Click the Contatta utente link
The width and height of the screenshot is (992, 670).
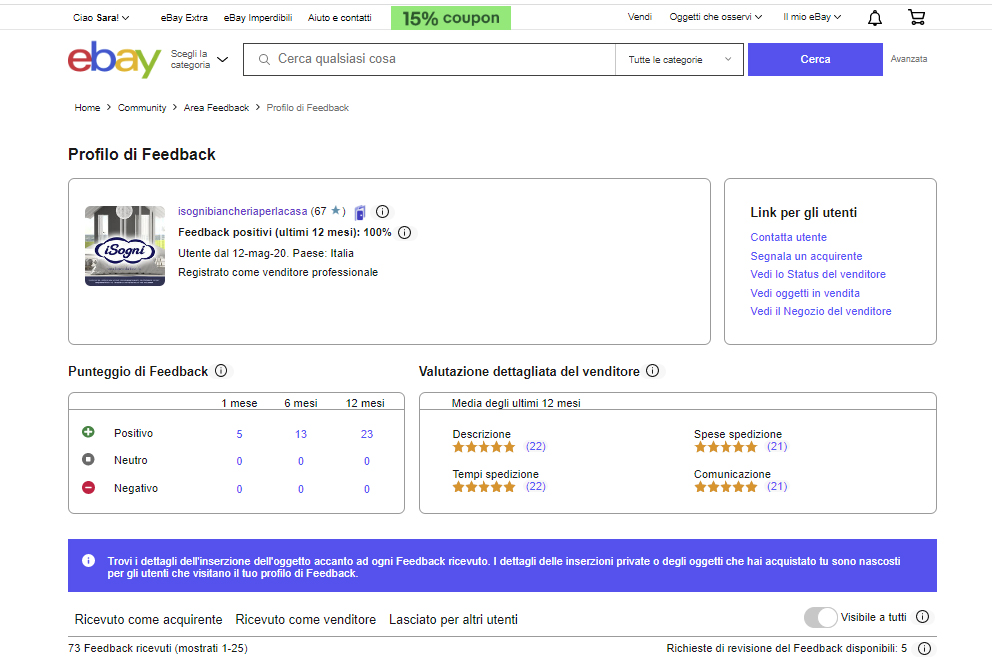tap(788, 237)
